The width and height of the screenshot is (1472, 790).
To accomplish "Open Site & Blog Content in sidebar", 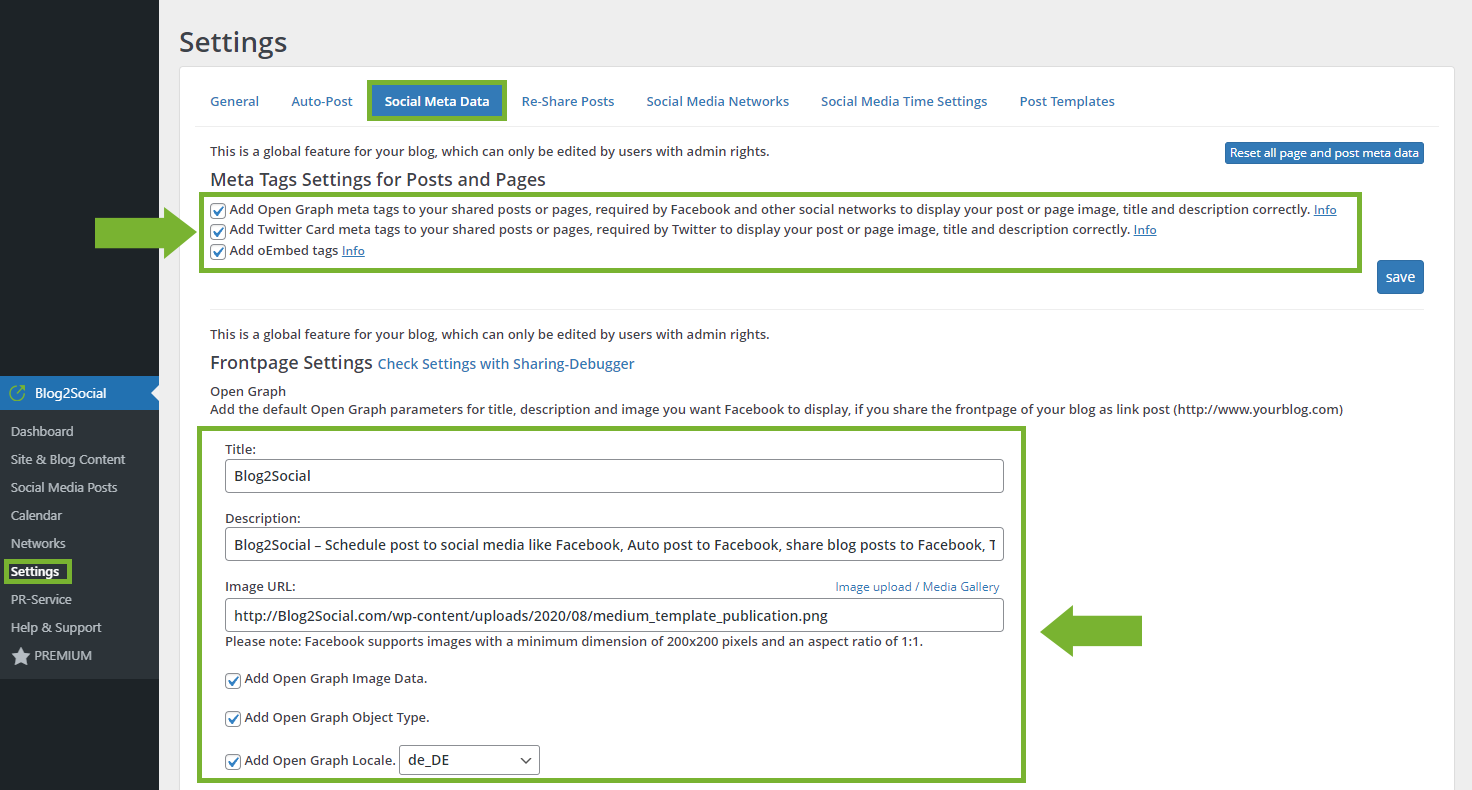I will pyautogui.click(x=68, y=459).
